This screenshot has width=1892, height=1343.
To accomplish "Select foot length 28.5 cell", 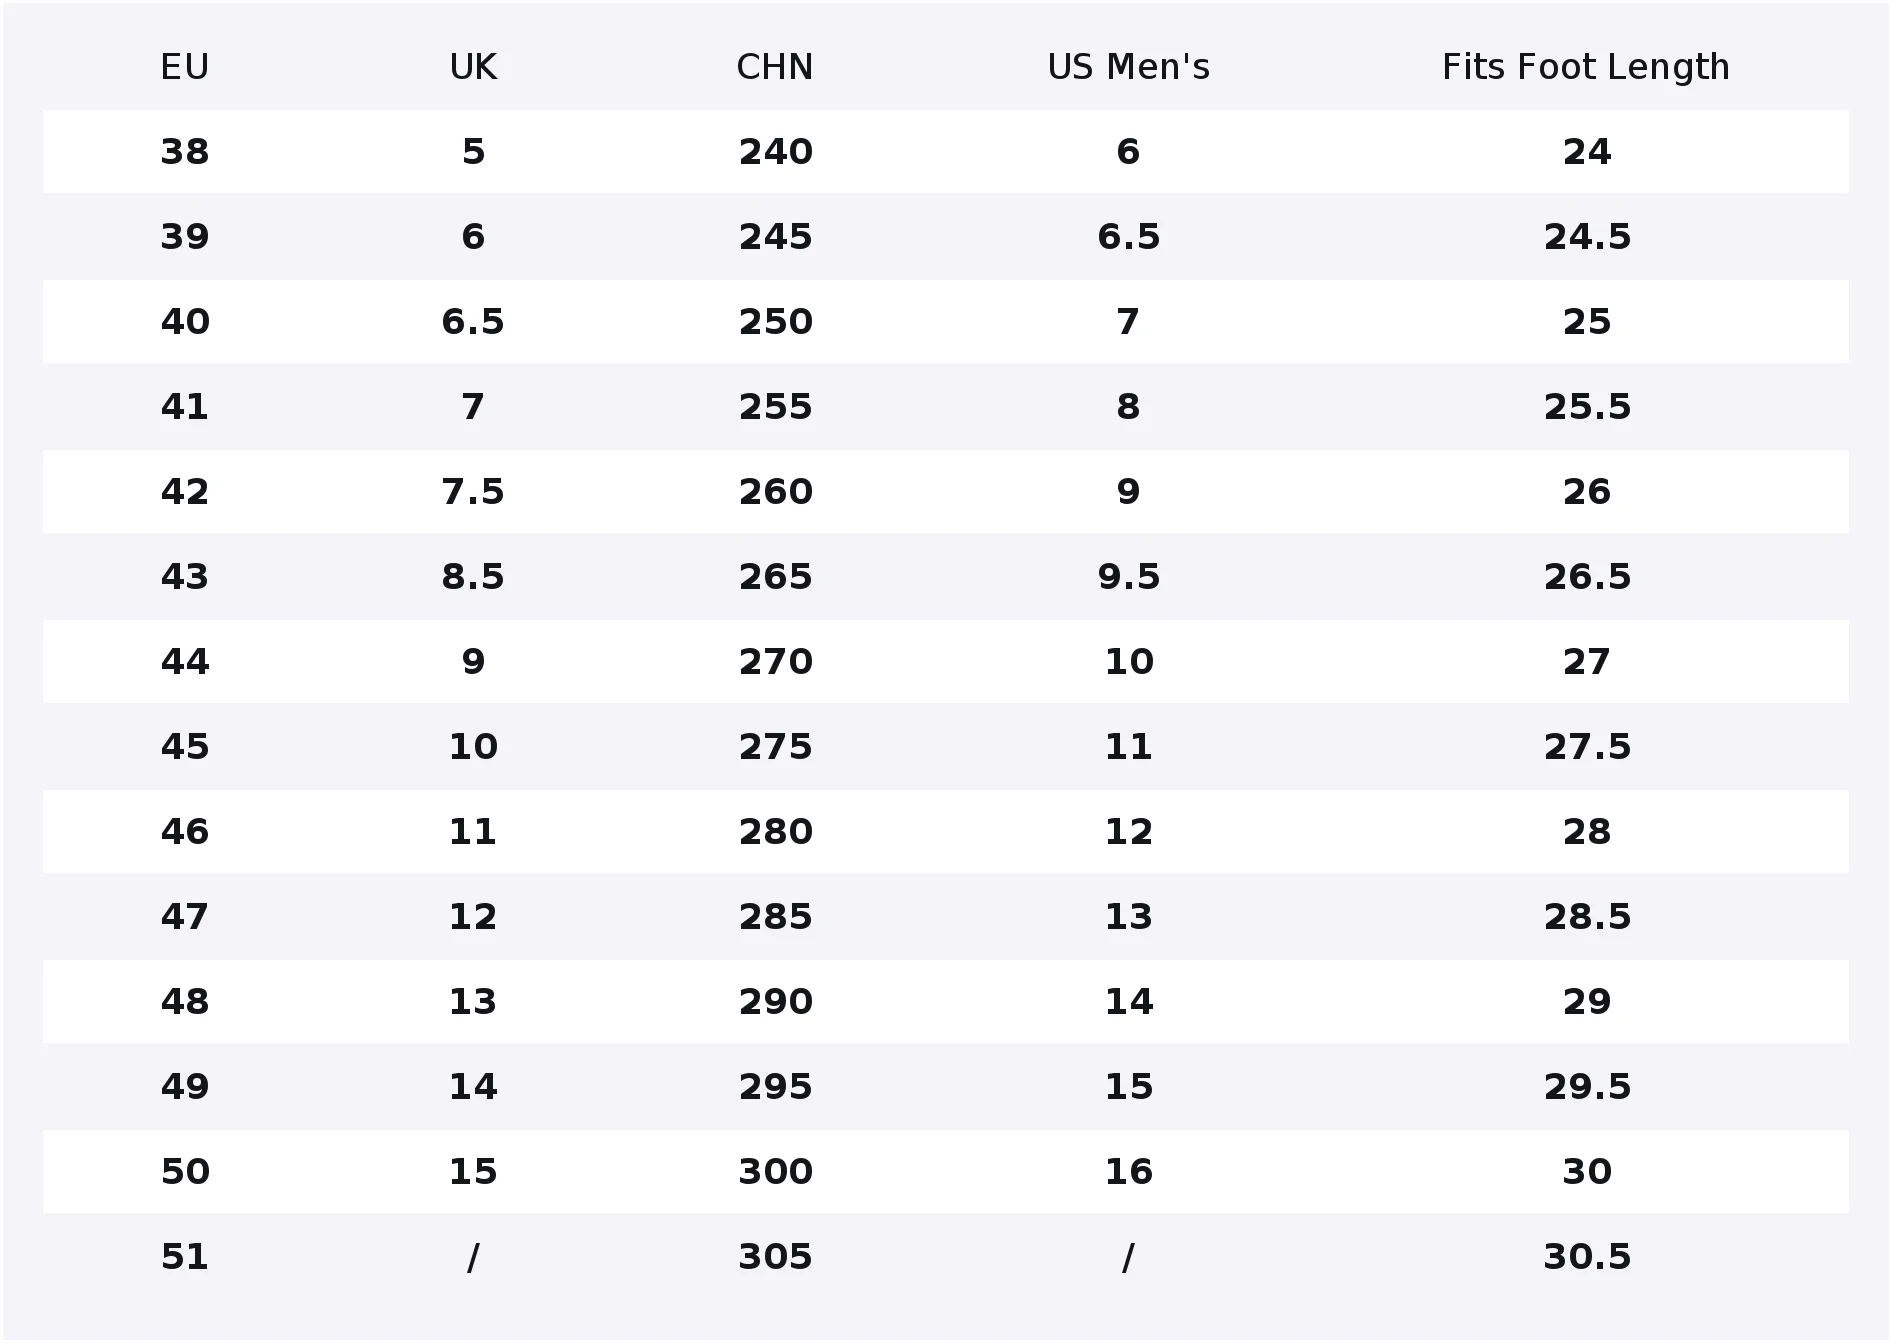I will point(1587,917).
